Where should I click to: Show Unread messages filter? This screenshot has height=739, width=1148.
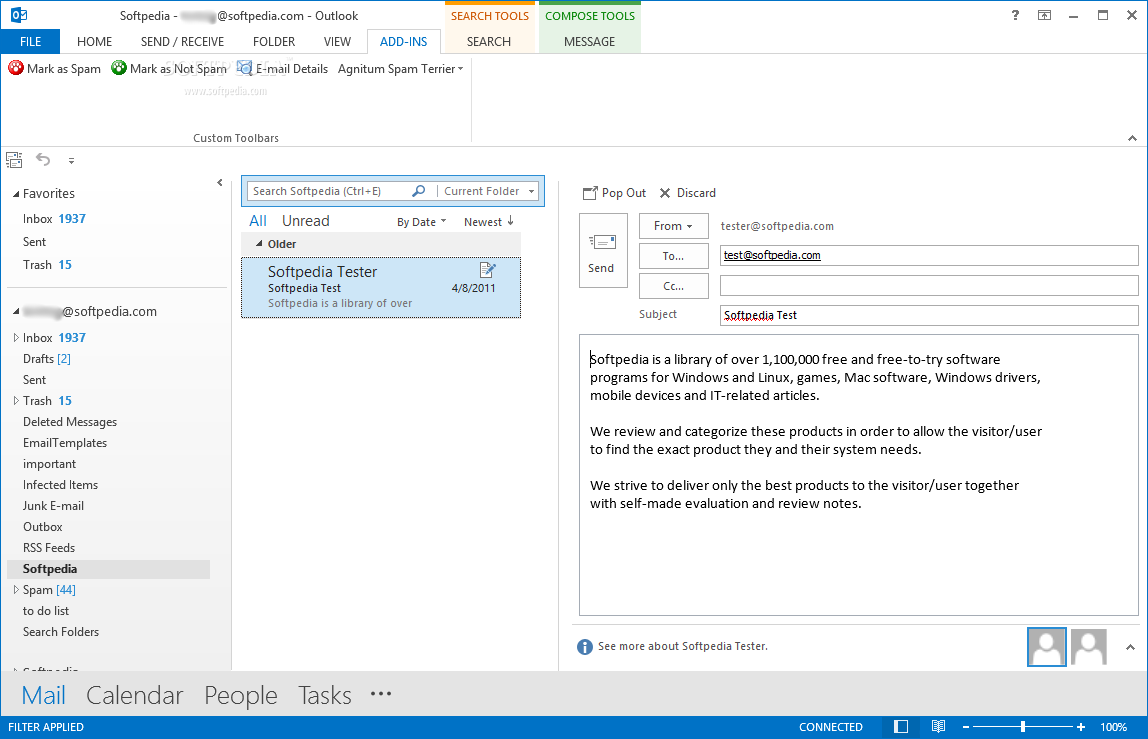(305, 220)
